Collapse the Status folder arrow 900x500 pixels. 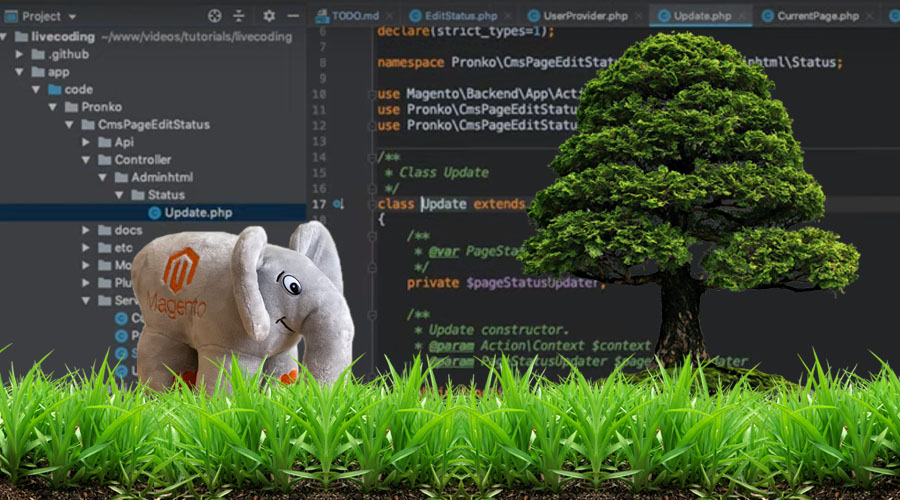[119, 195]
